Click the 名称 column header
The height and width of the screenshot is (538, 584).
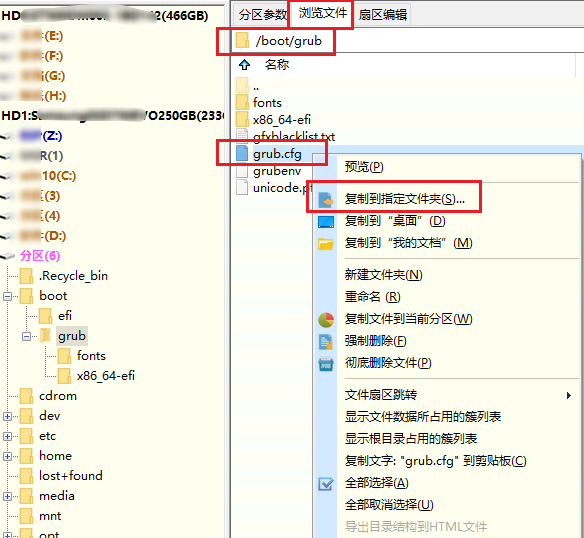pos(277,65)
